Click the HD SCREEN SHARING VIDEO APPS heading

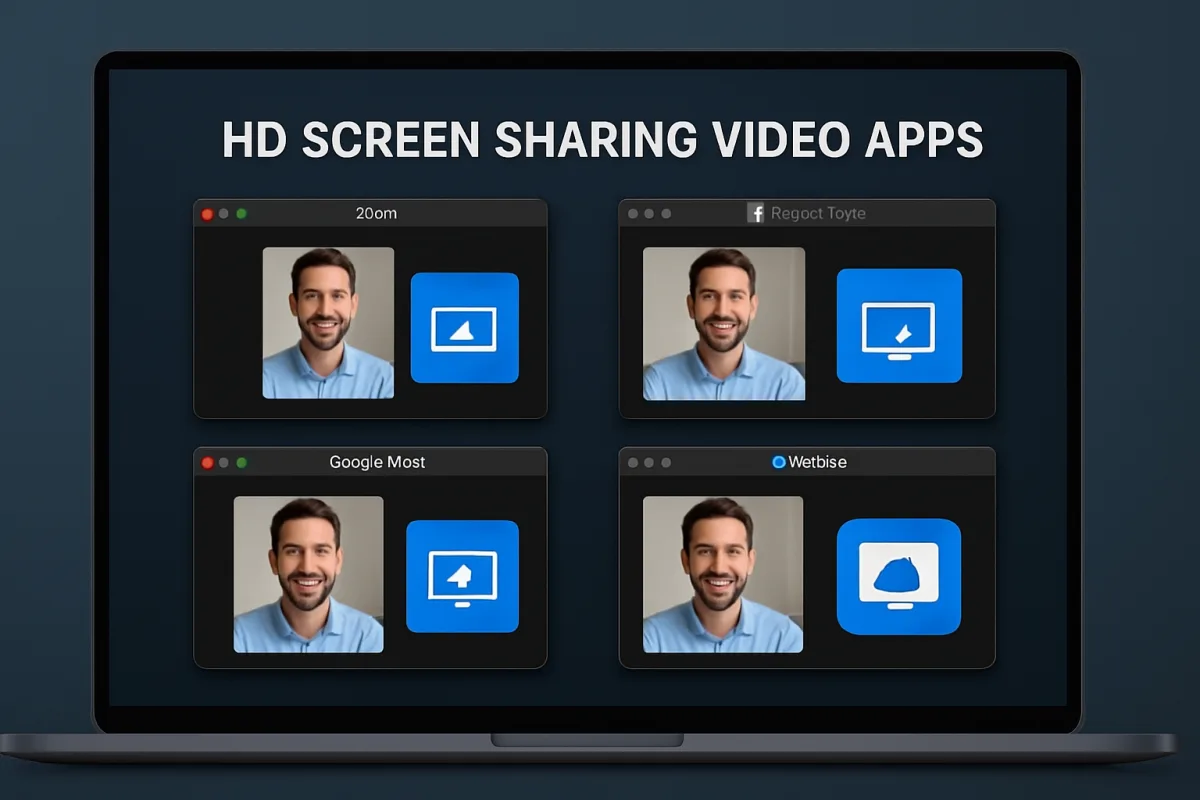click(603, 140)
